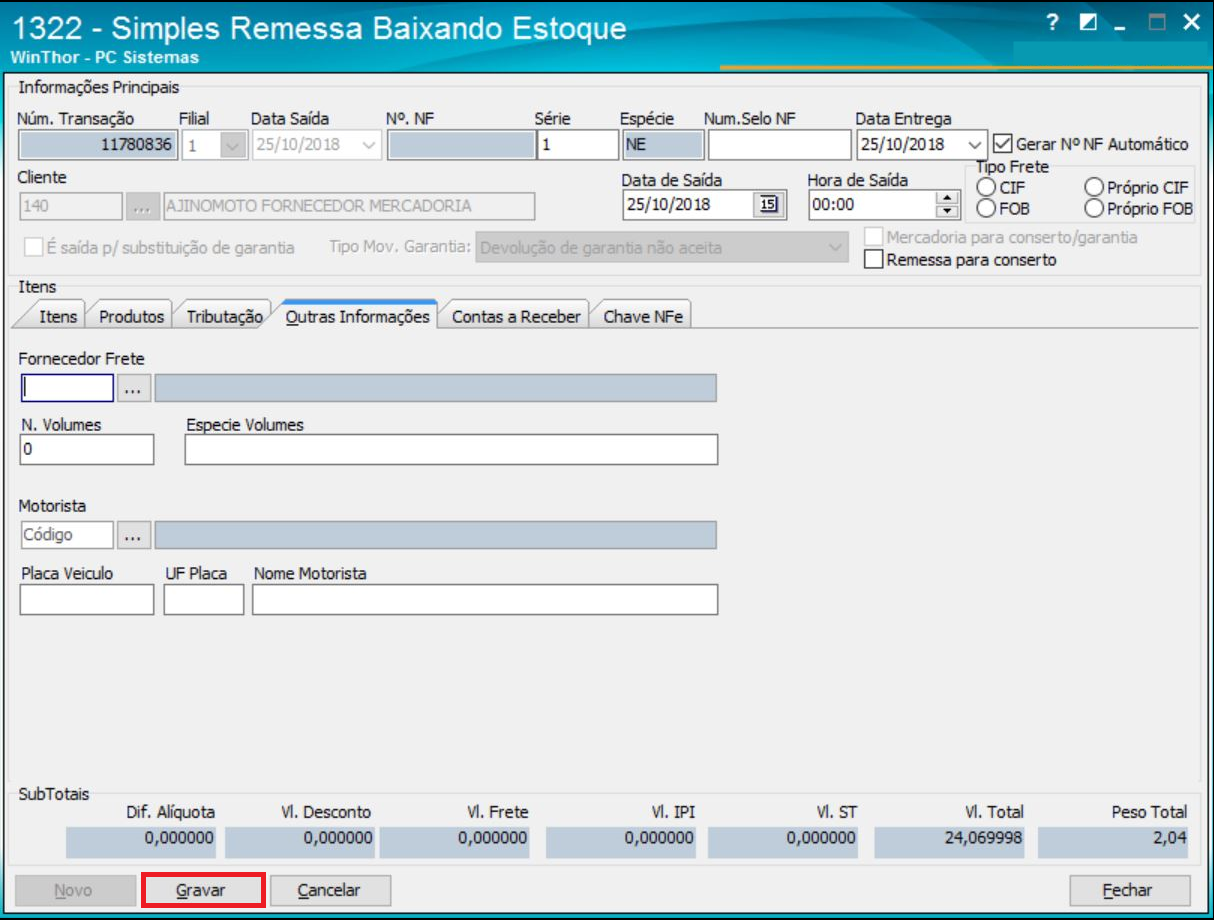Switch to the Itens tab
The width and height of the screenshot is (1214, 920).
point(58,316)
